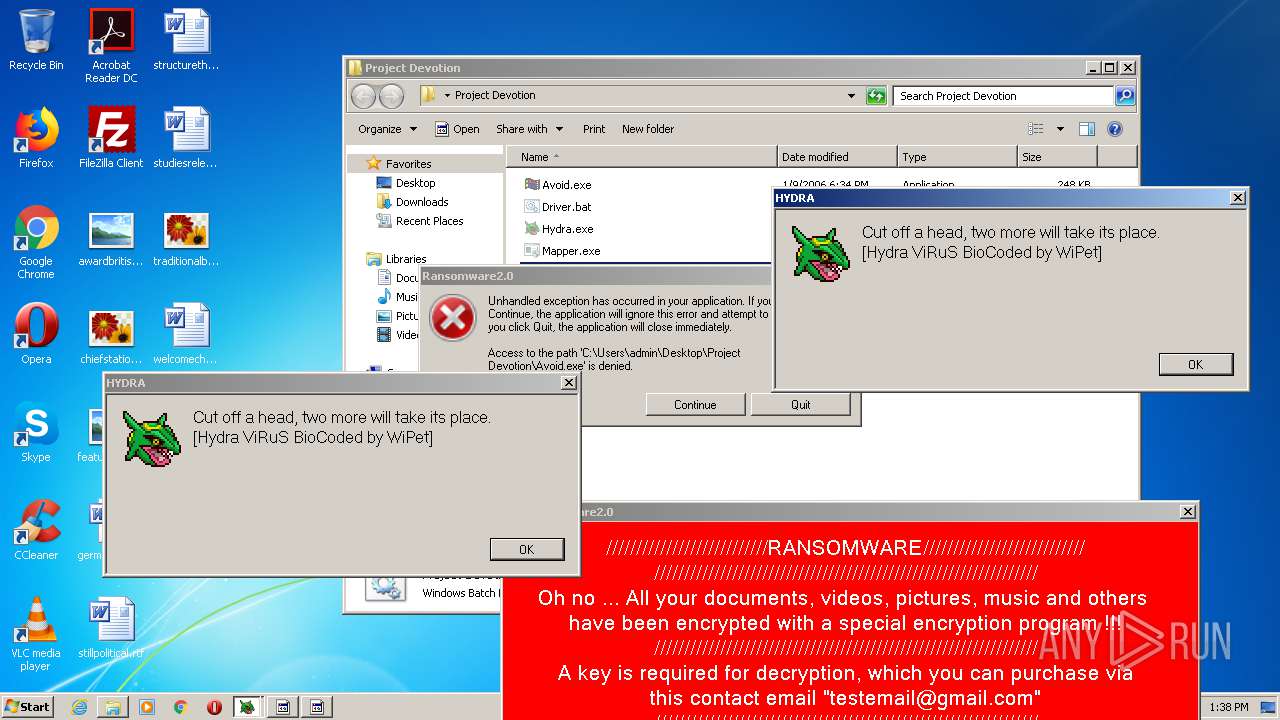Switch to the Hydra taskbar item
Screen dimensions: 1280x720
(x=249, y=707)
